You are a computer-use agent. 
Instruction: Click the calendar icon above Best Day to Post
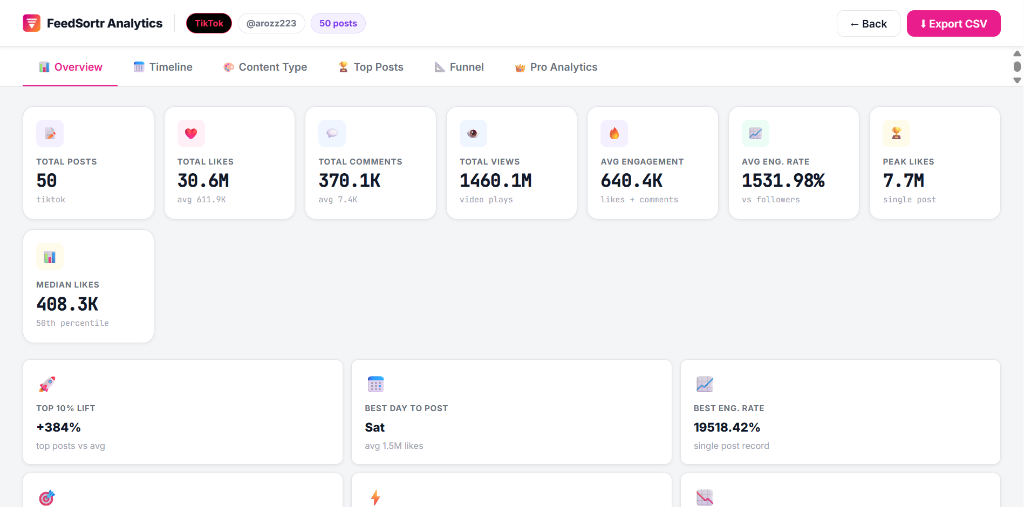point(376,384)
